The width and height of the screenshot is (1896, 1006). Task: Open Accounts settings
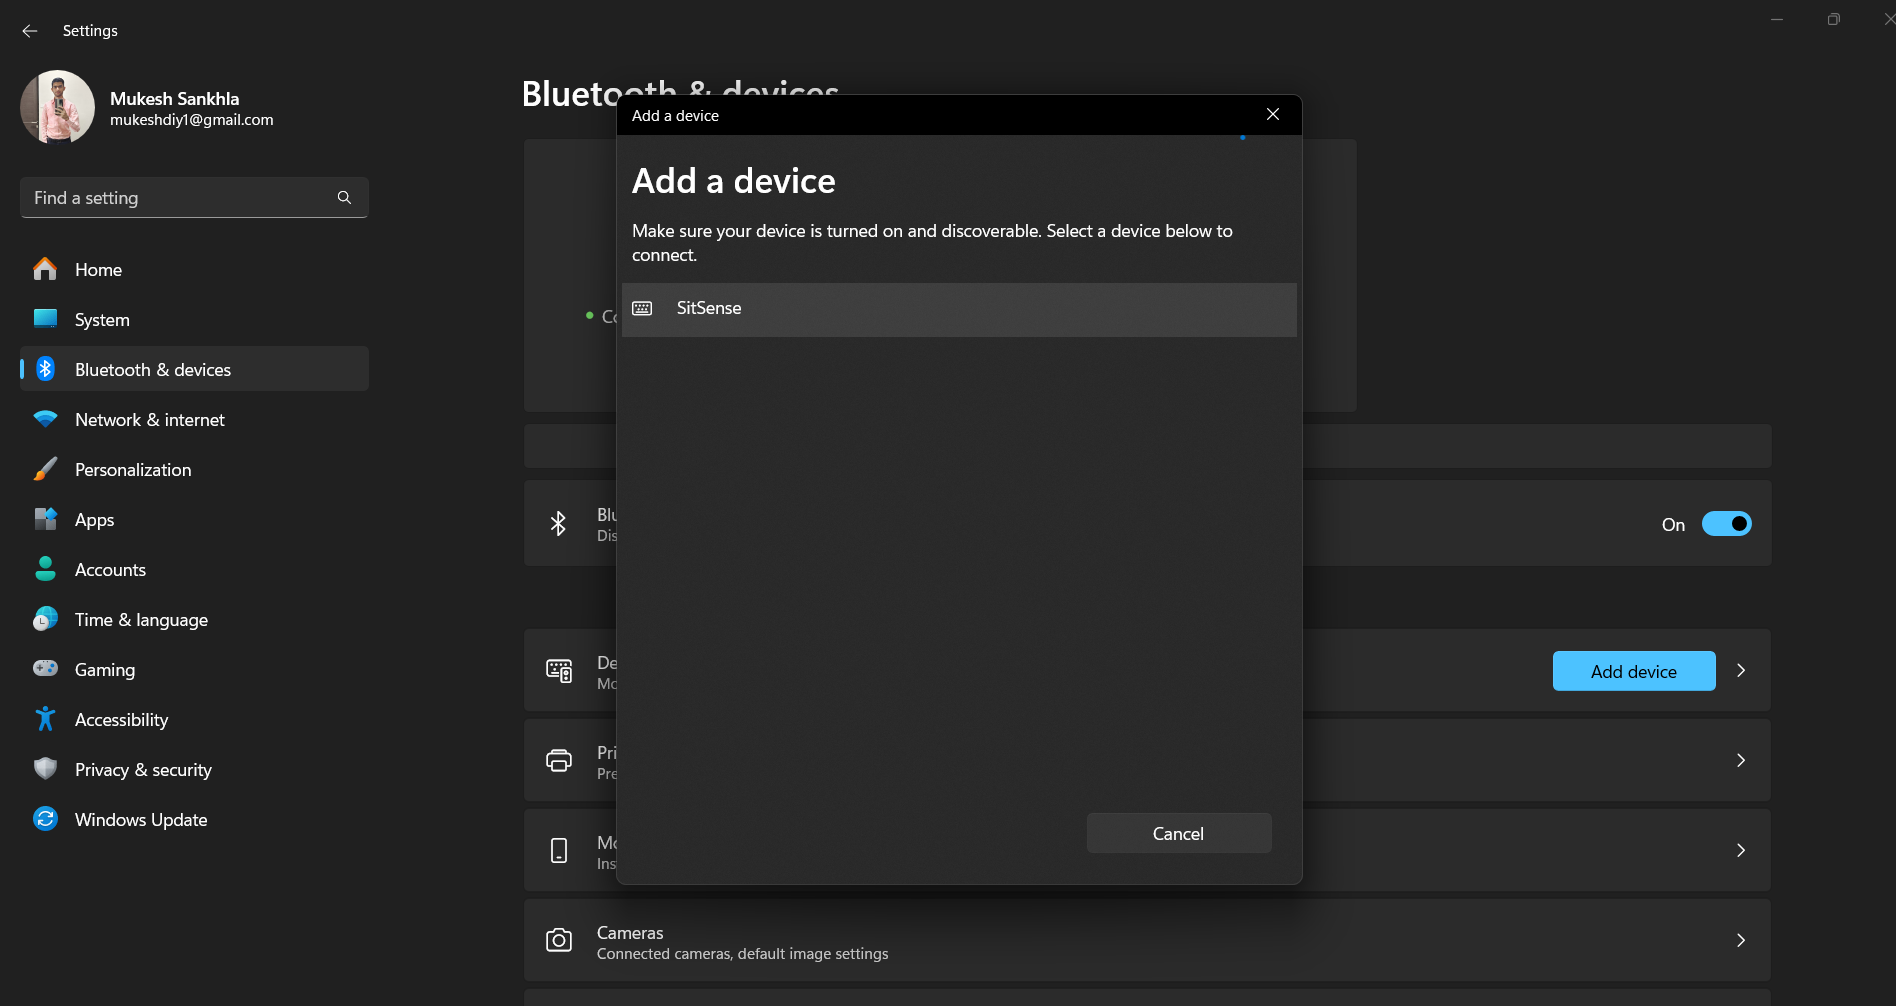(x=194, y=569)
